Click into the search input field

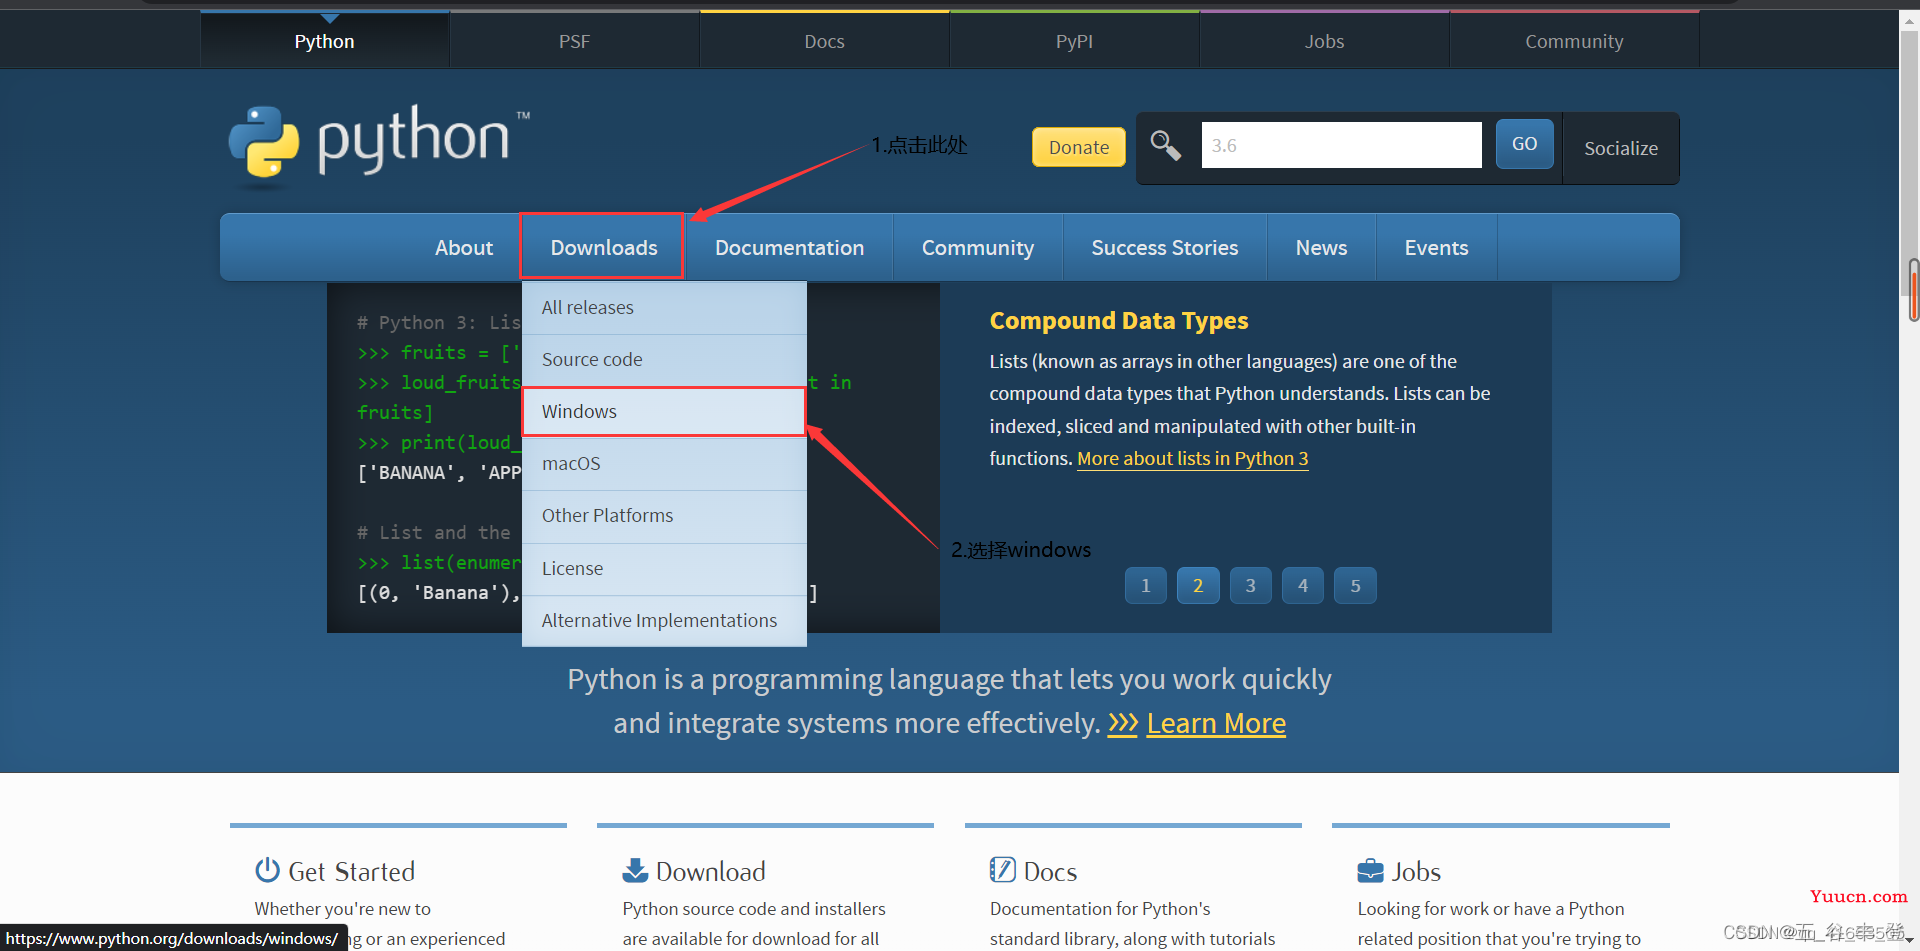click(x=1341, y=145)
